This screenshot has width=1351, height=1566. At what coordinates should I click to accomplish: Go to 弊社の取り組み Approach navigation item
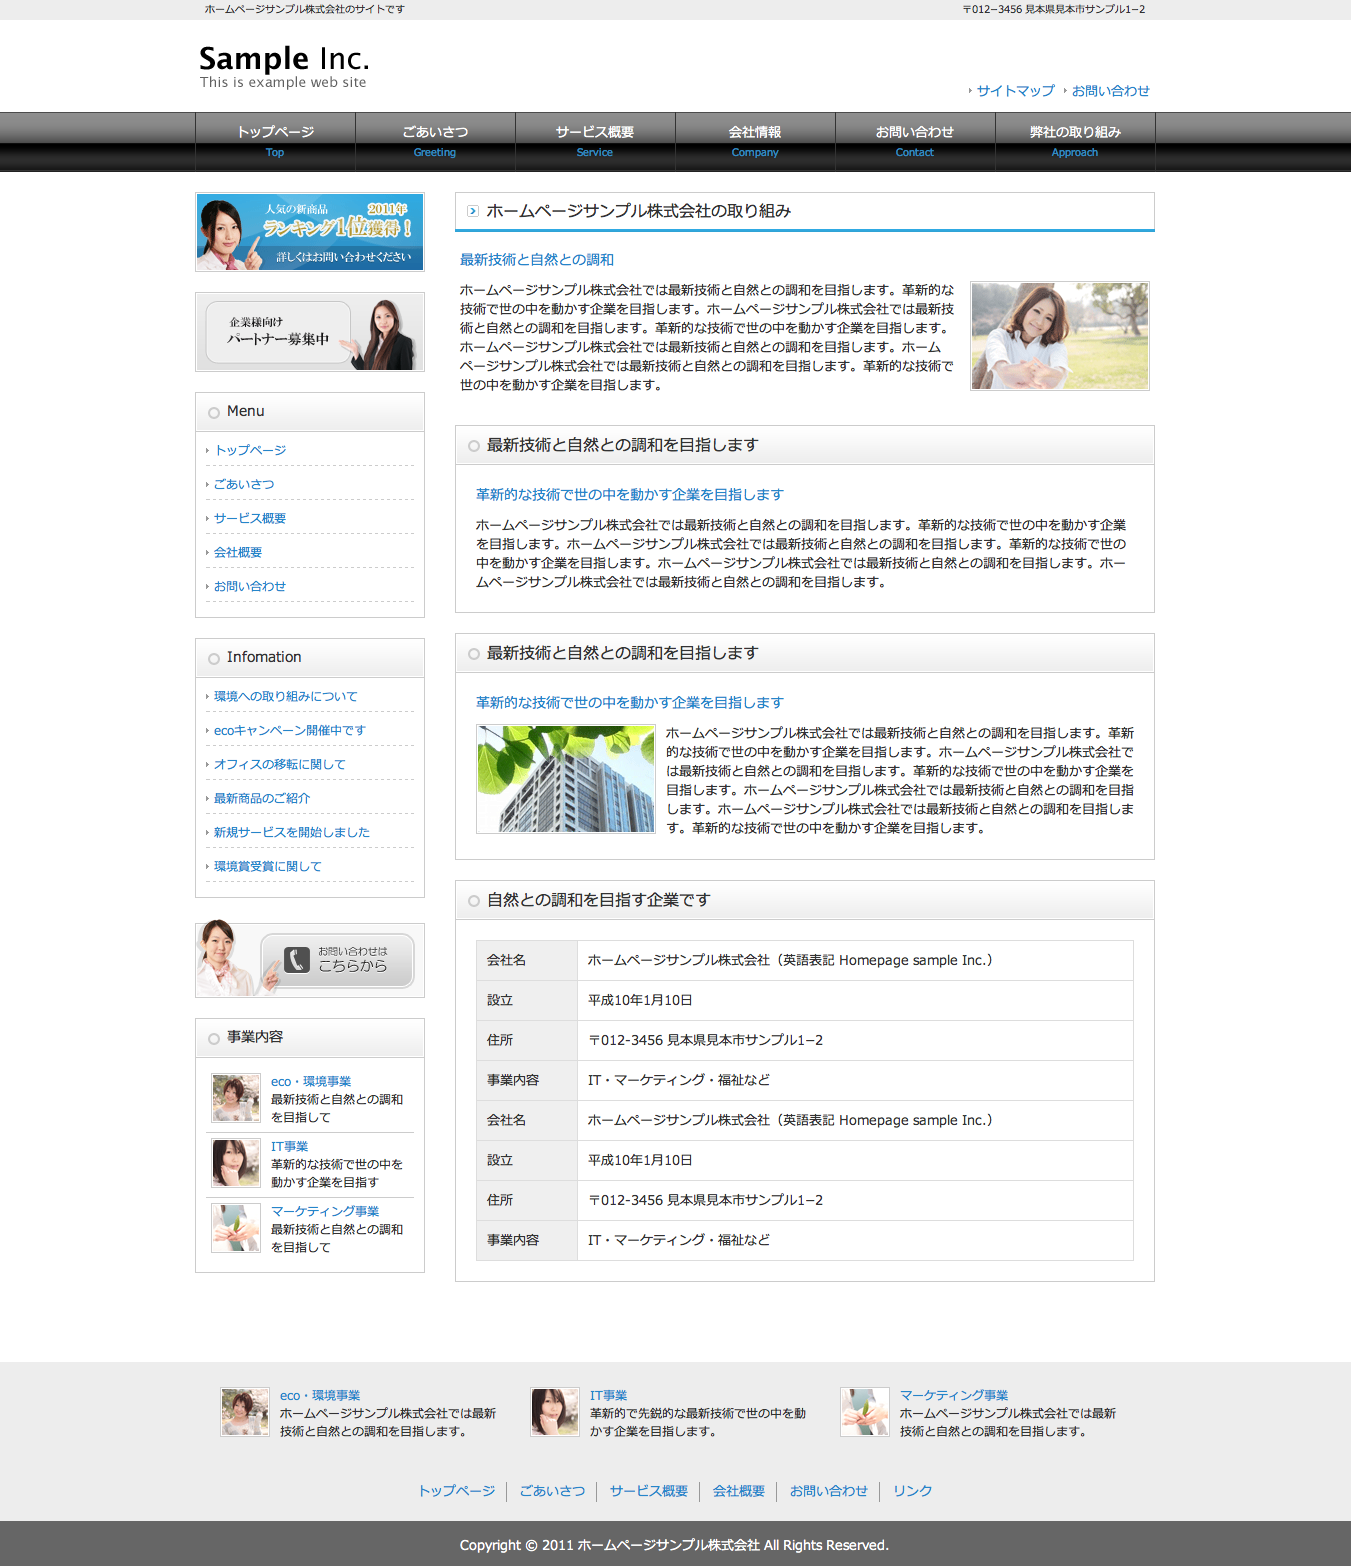[1075, 141]
